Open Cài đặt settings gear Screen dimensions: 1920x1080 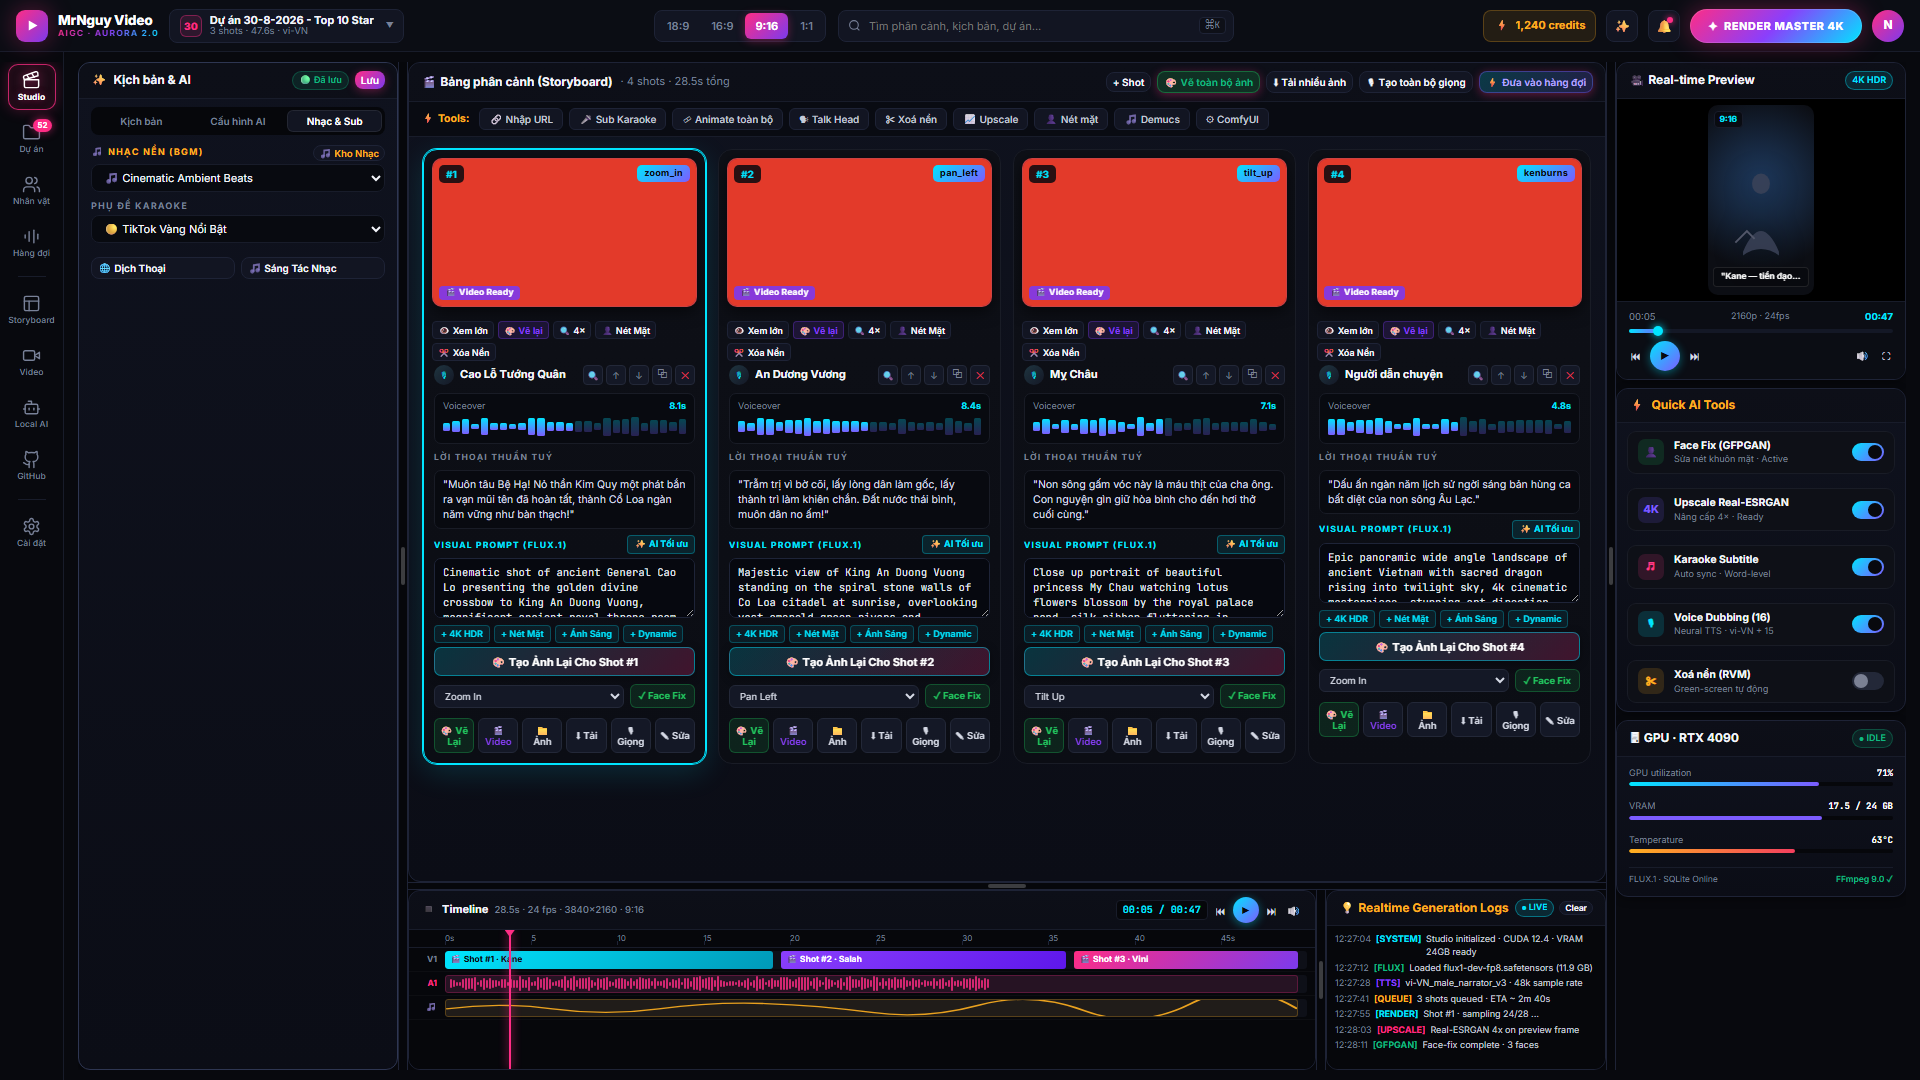pyautogui.click(x=31, y=532)
